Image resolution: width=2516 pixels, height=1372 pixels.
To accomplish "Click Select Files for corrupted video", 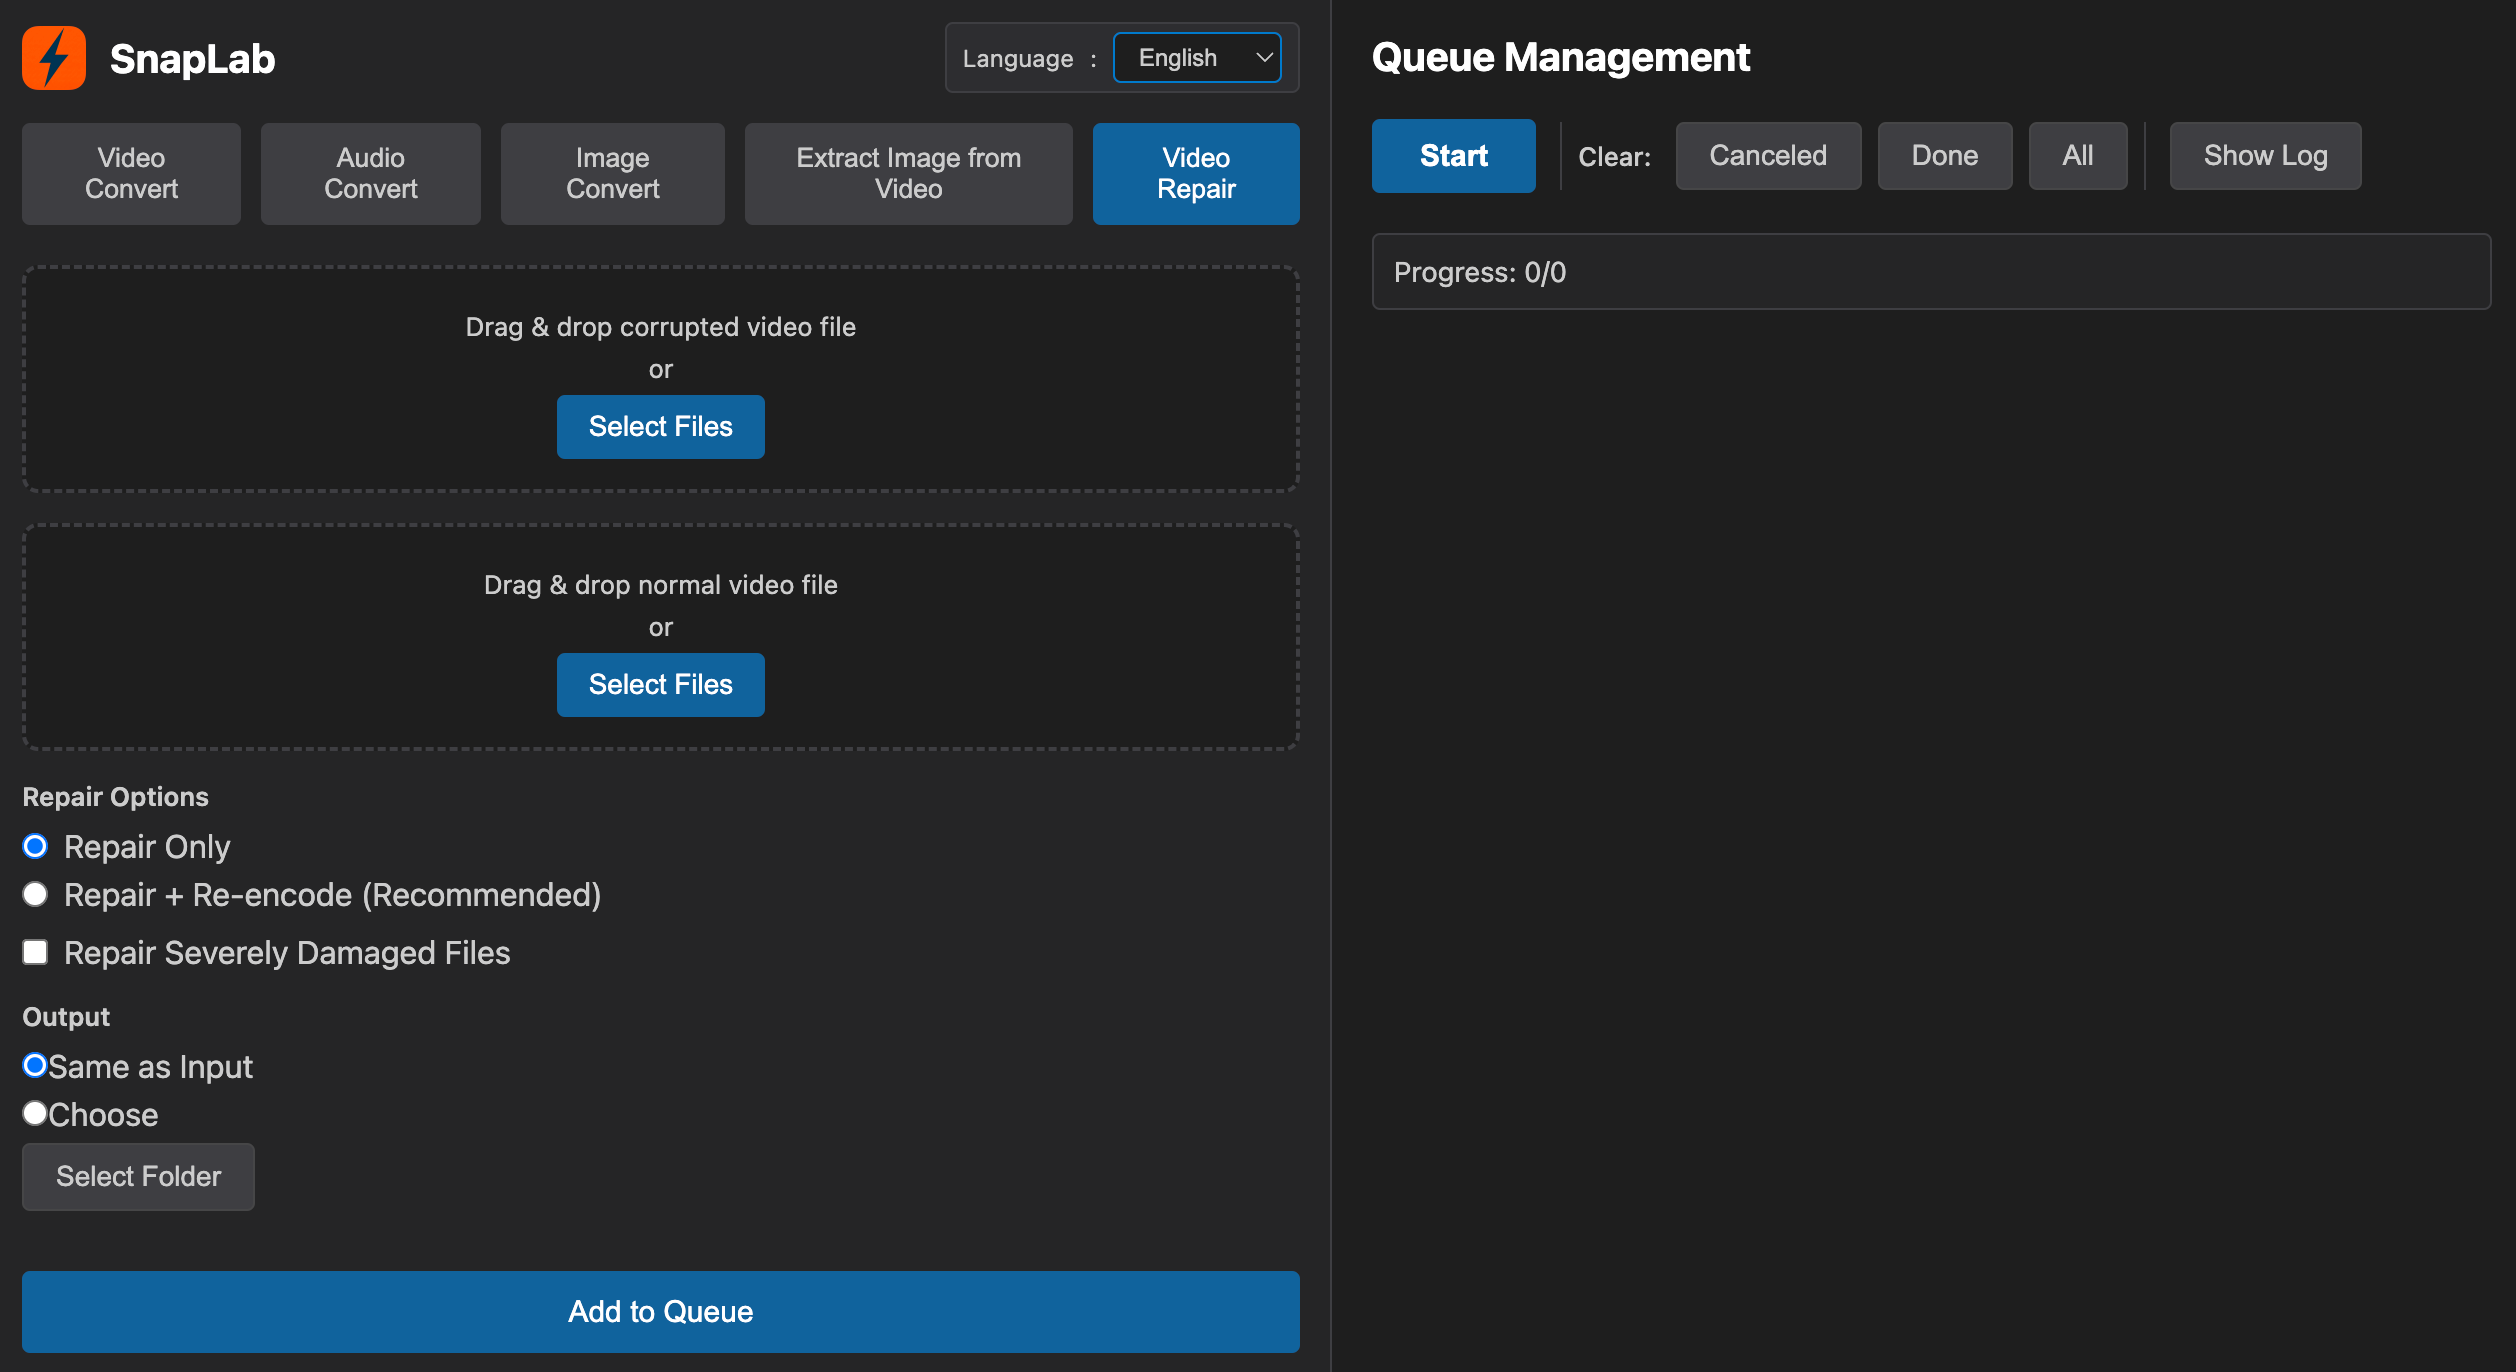I will point(660,427).
